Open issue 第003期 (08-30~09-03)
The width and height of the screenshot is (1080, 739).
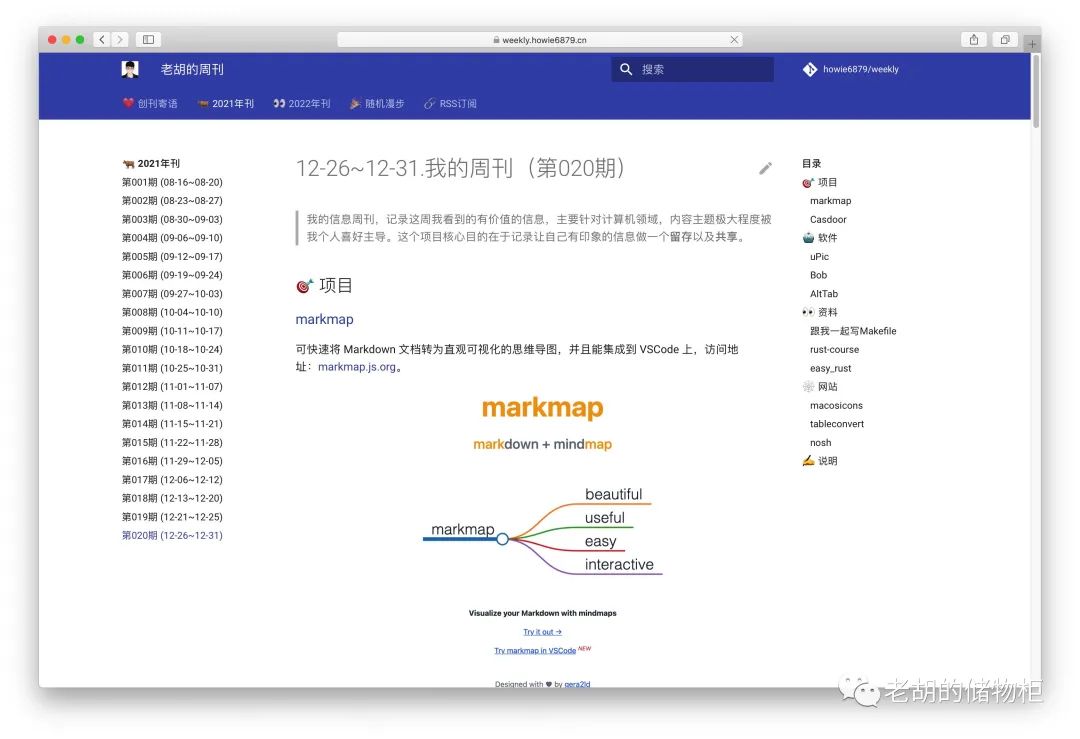(x=172, y=219)
